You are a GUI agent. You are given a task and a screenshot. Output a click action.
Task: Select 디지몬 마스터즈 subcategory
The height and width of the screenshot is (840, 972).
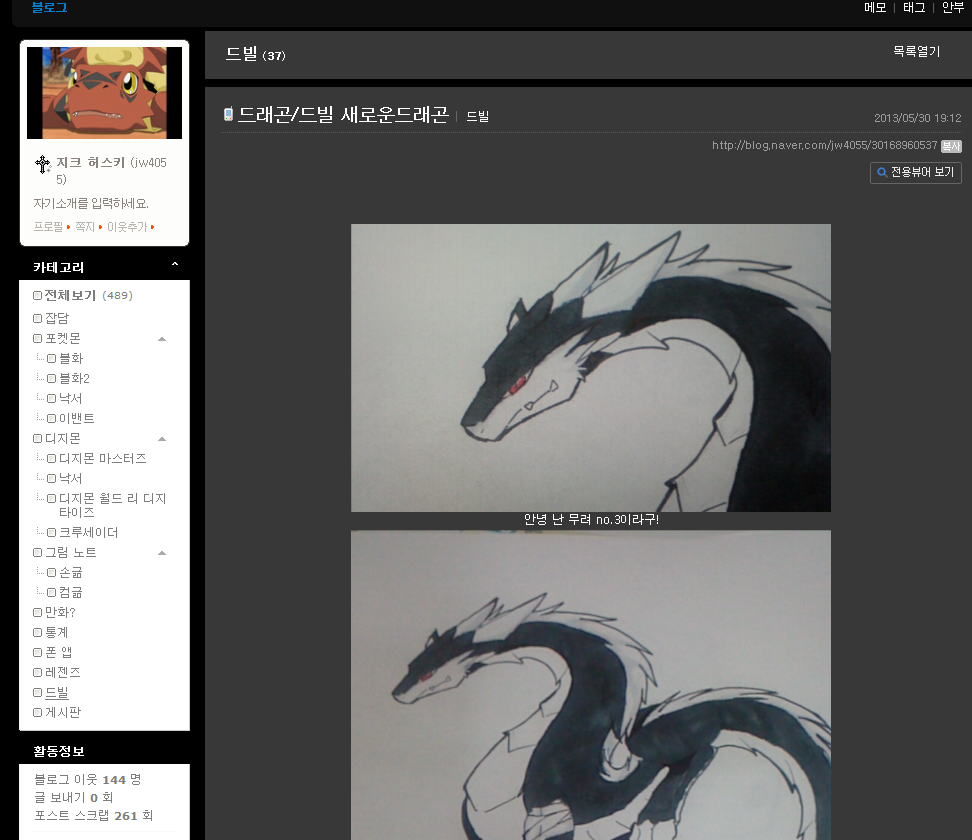click(x=102, y=459)
